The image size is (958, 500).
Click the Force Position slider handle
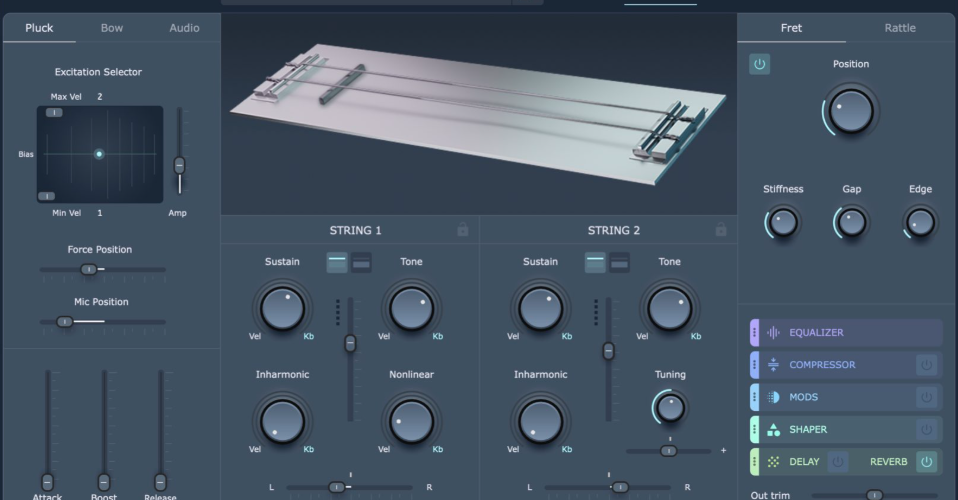pos(89,270)
